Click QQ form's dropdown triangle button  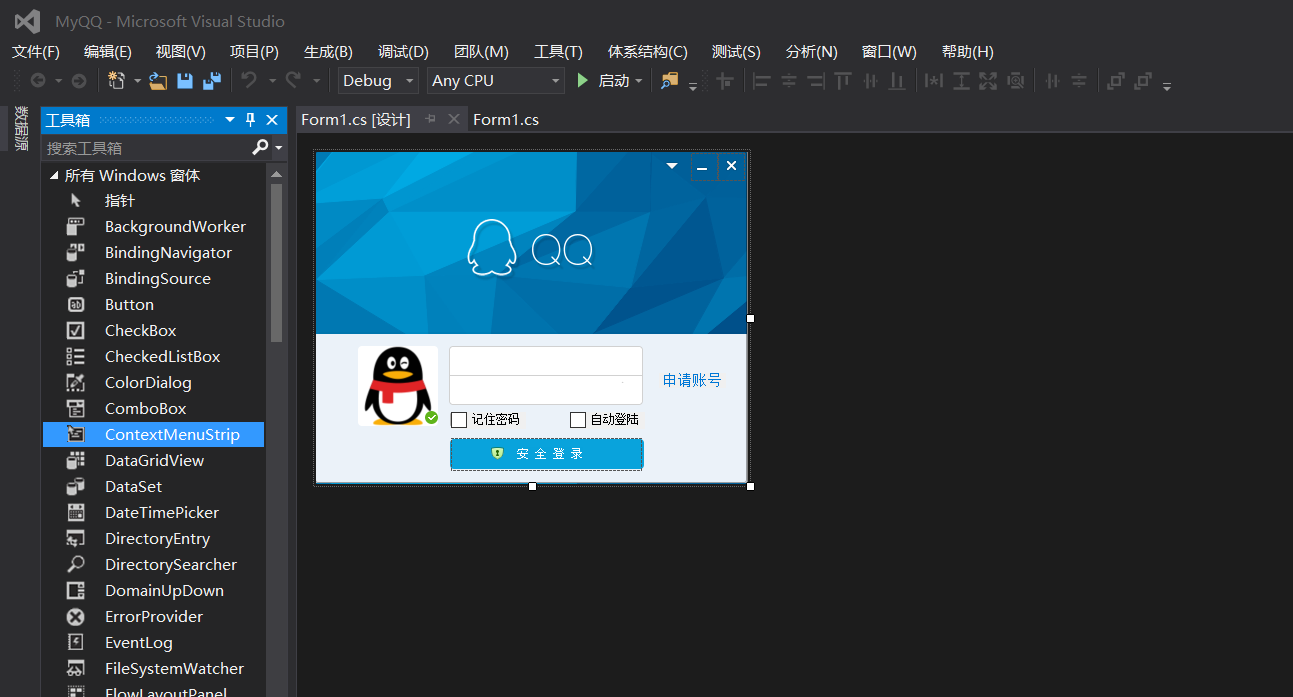tap(672, 166)
